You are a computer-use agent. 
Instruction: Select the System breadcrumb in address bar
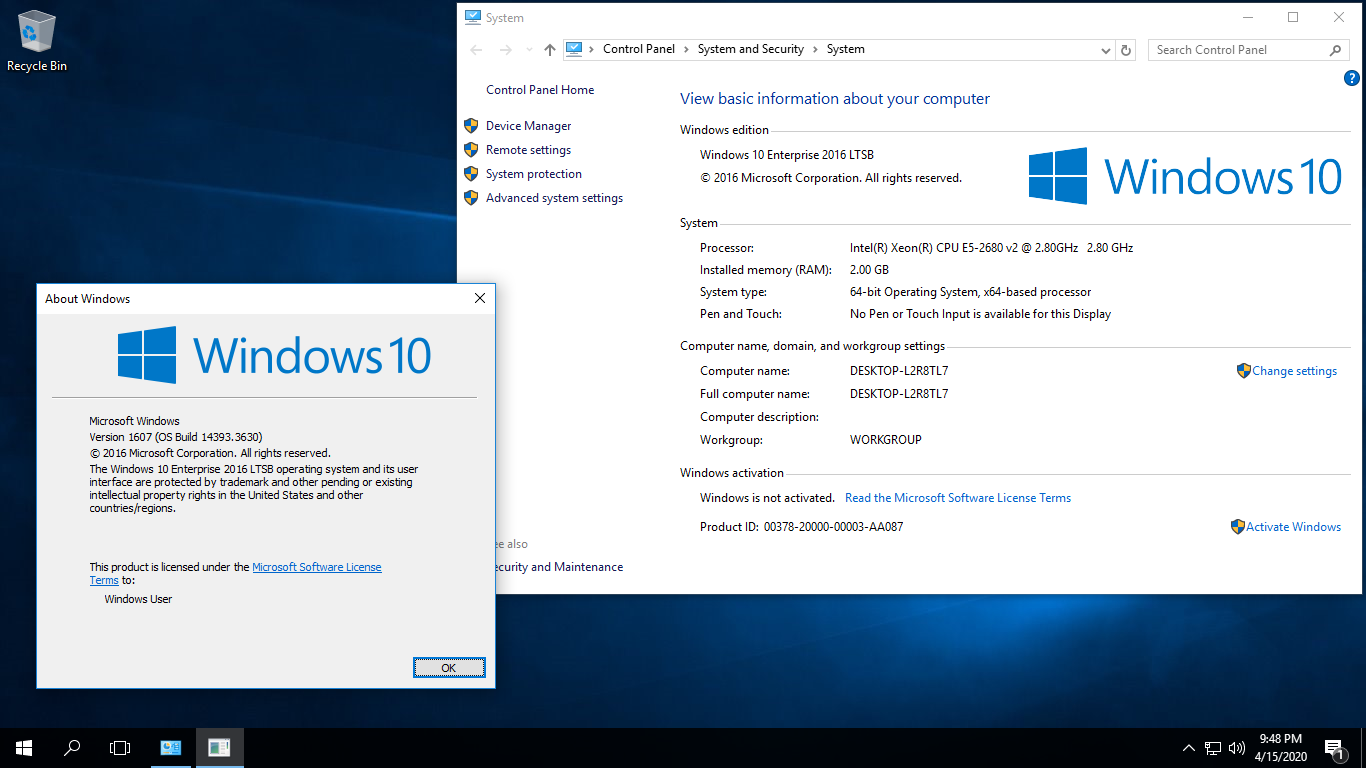pos(846,49)
